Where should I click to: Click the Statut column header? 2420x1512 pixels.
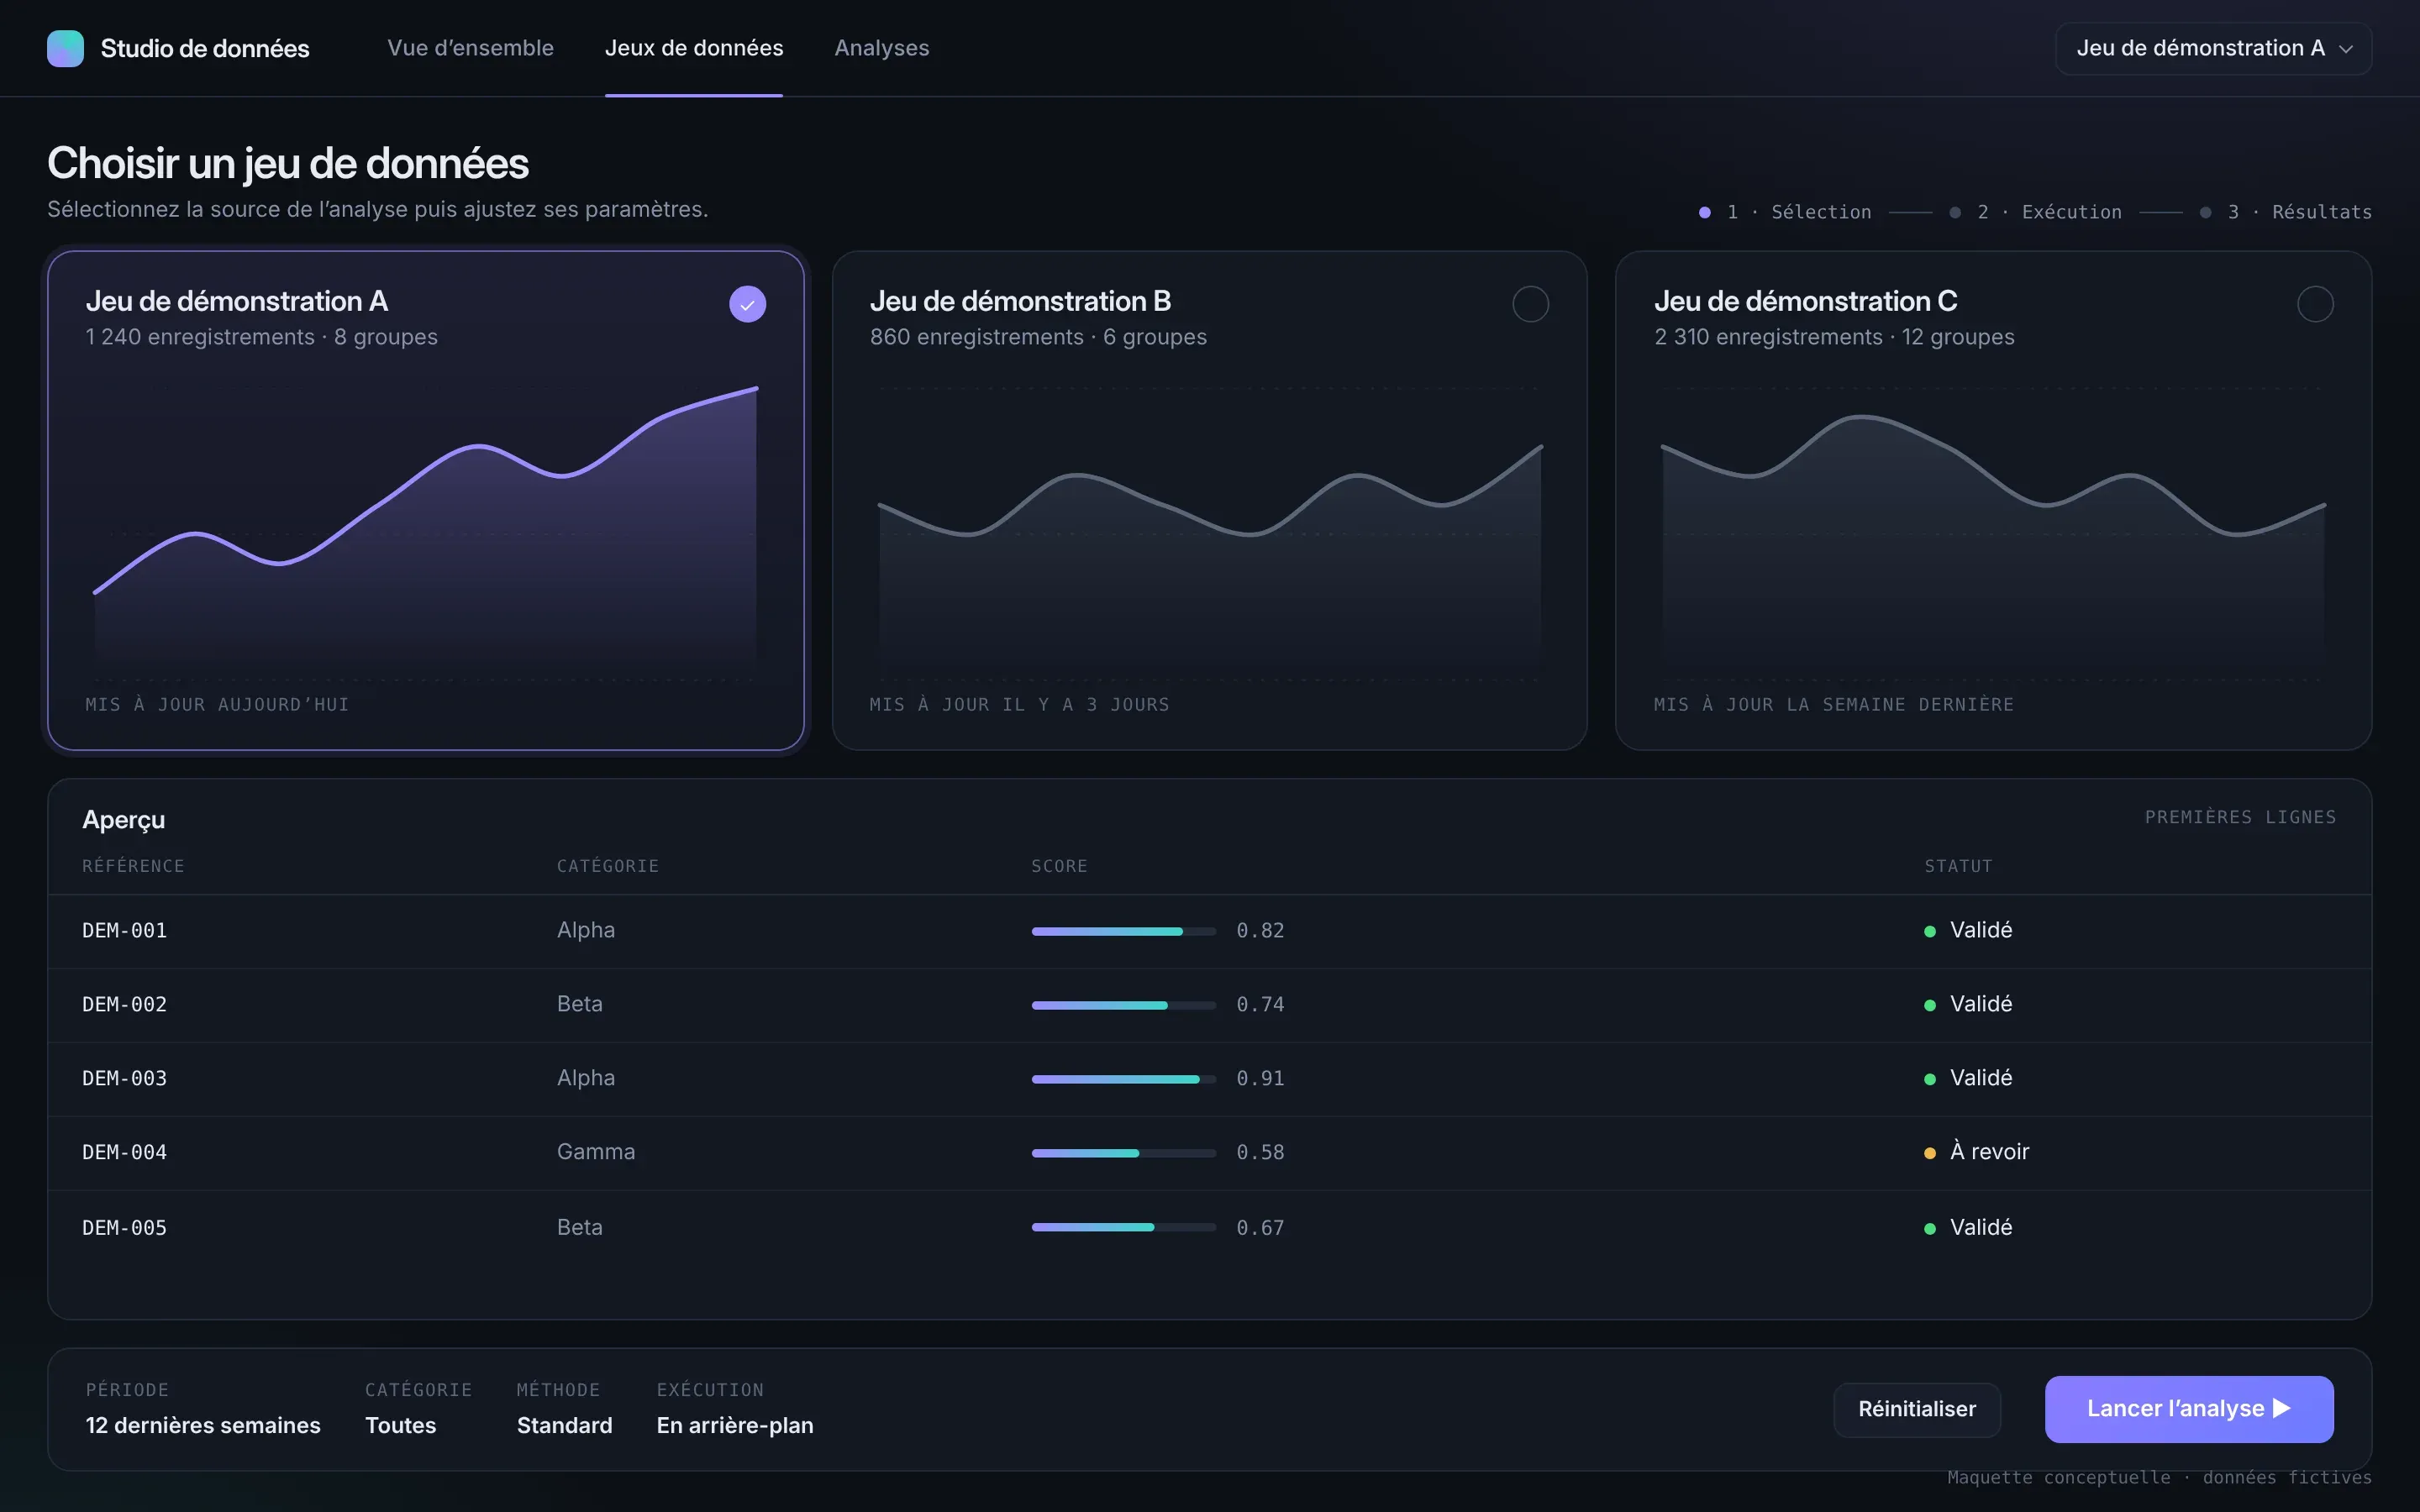1958,866
